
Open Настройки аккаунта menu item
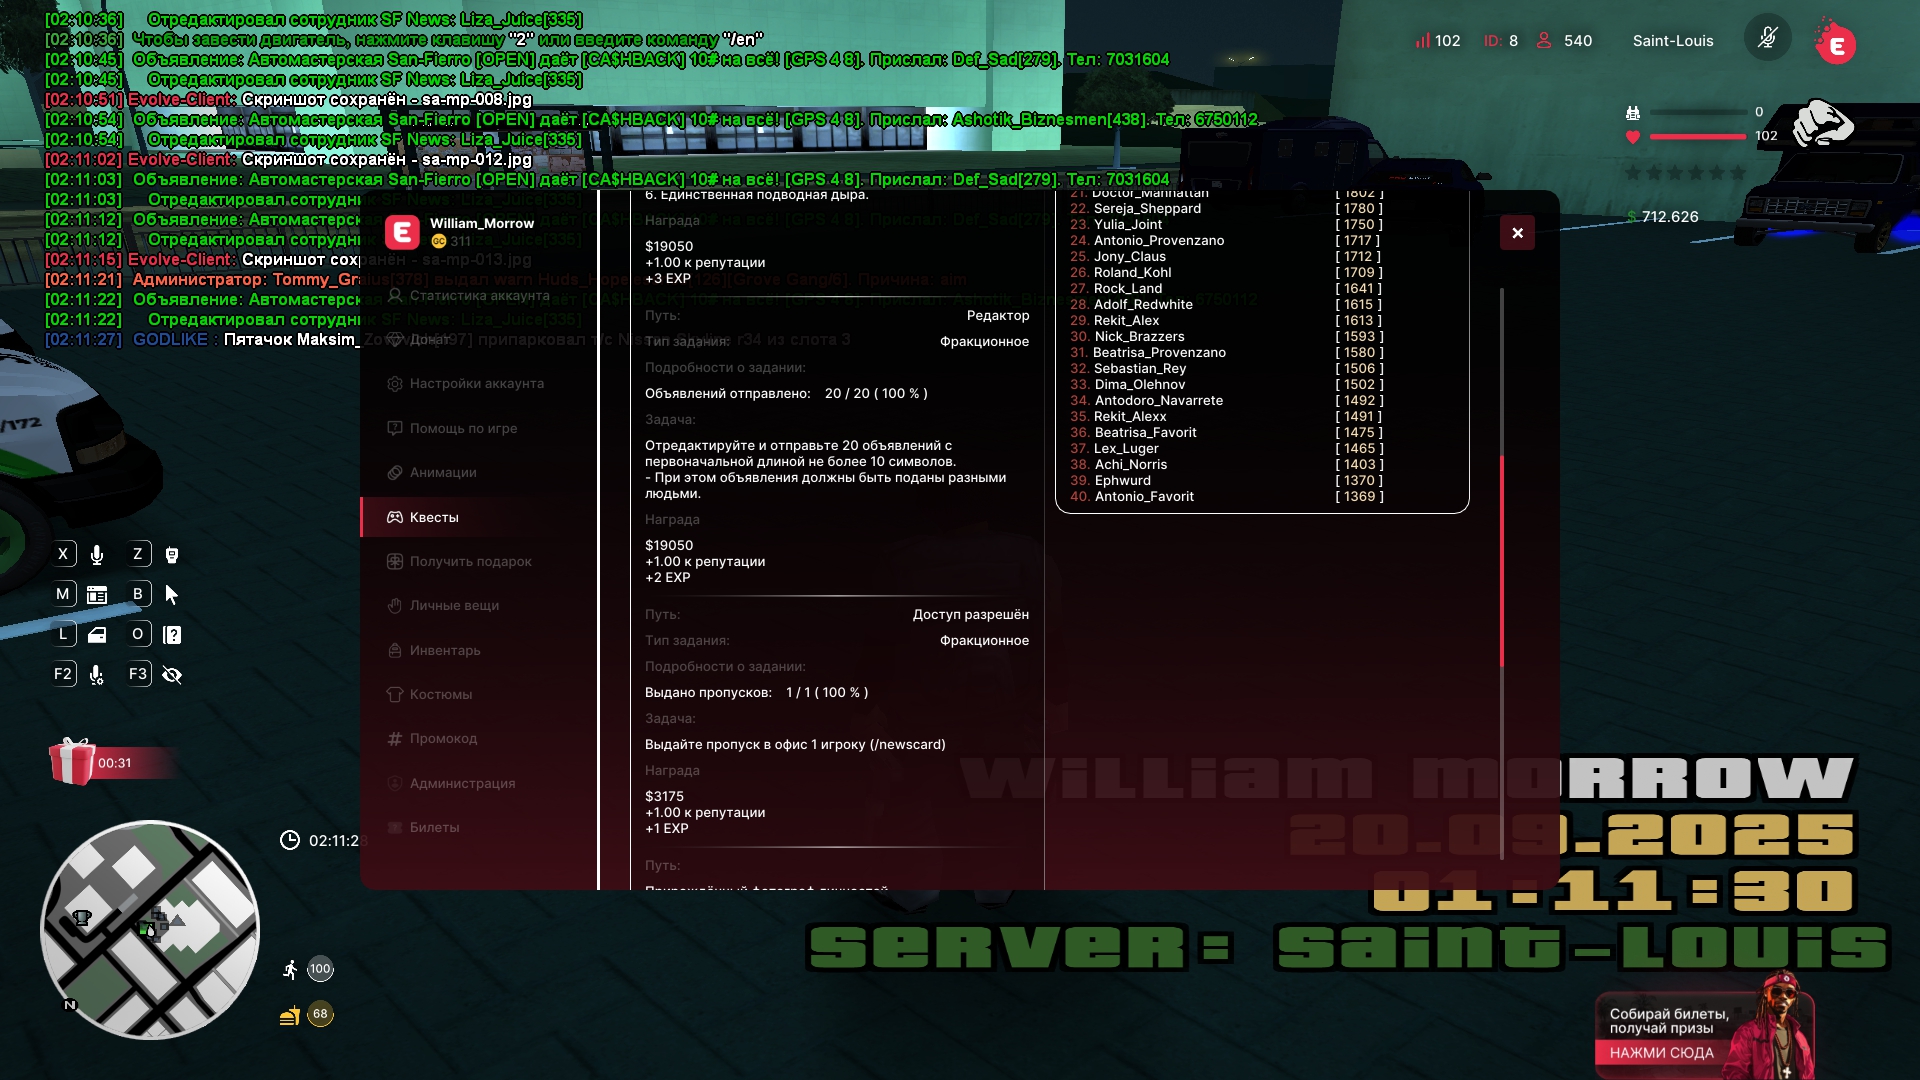coord(476,384)
